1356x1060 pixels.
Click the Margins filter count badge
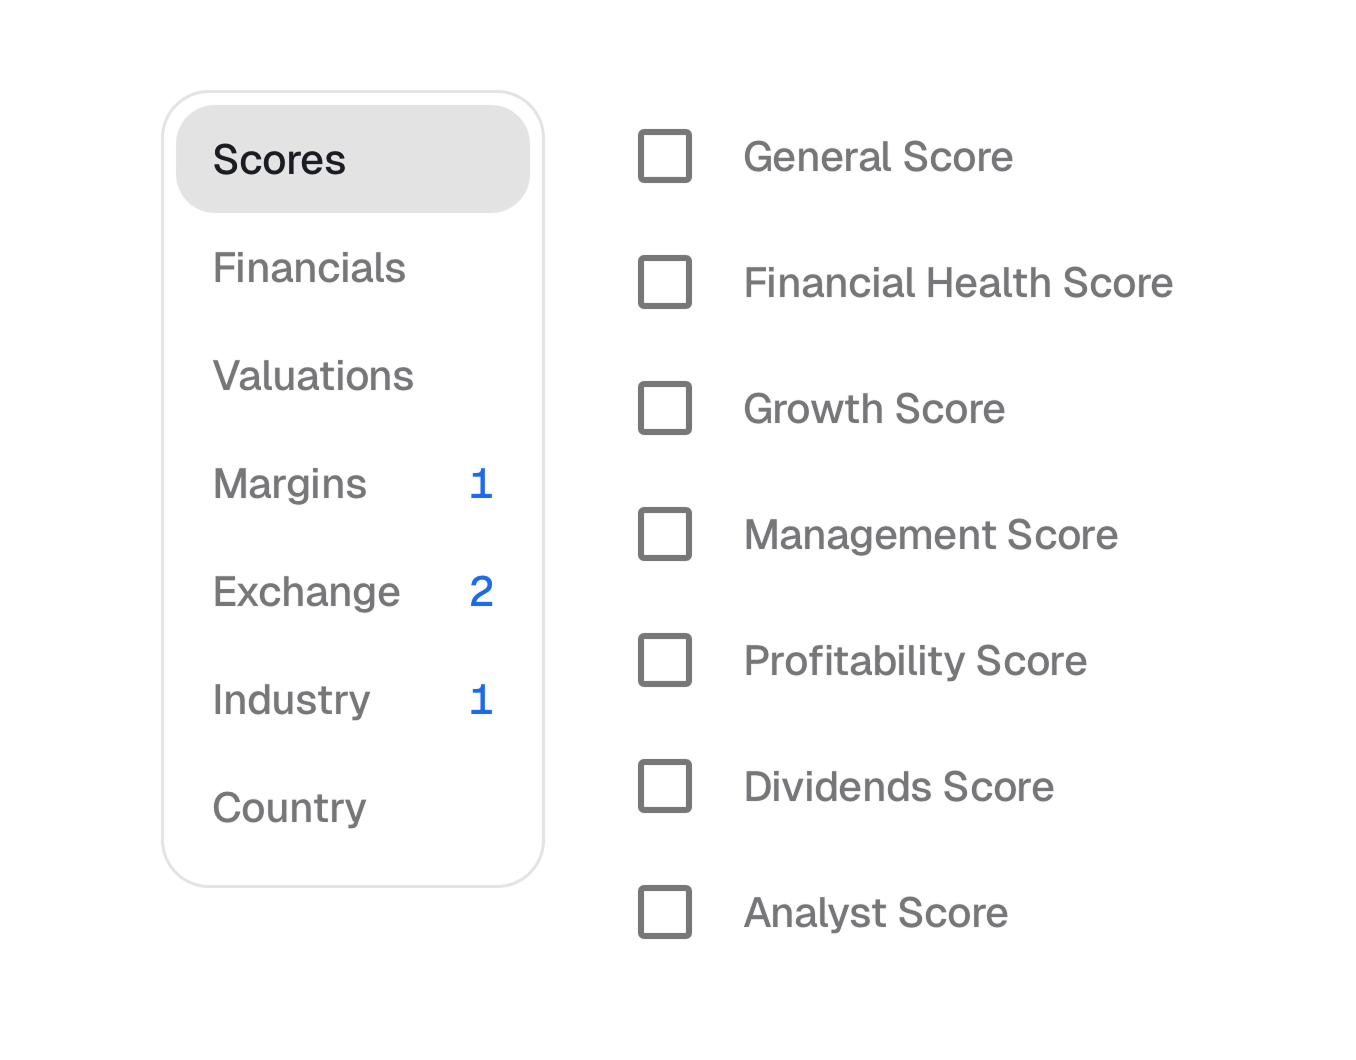[481, 484]
